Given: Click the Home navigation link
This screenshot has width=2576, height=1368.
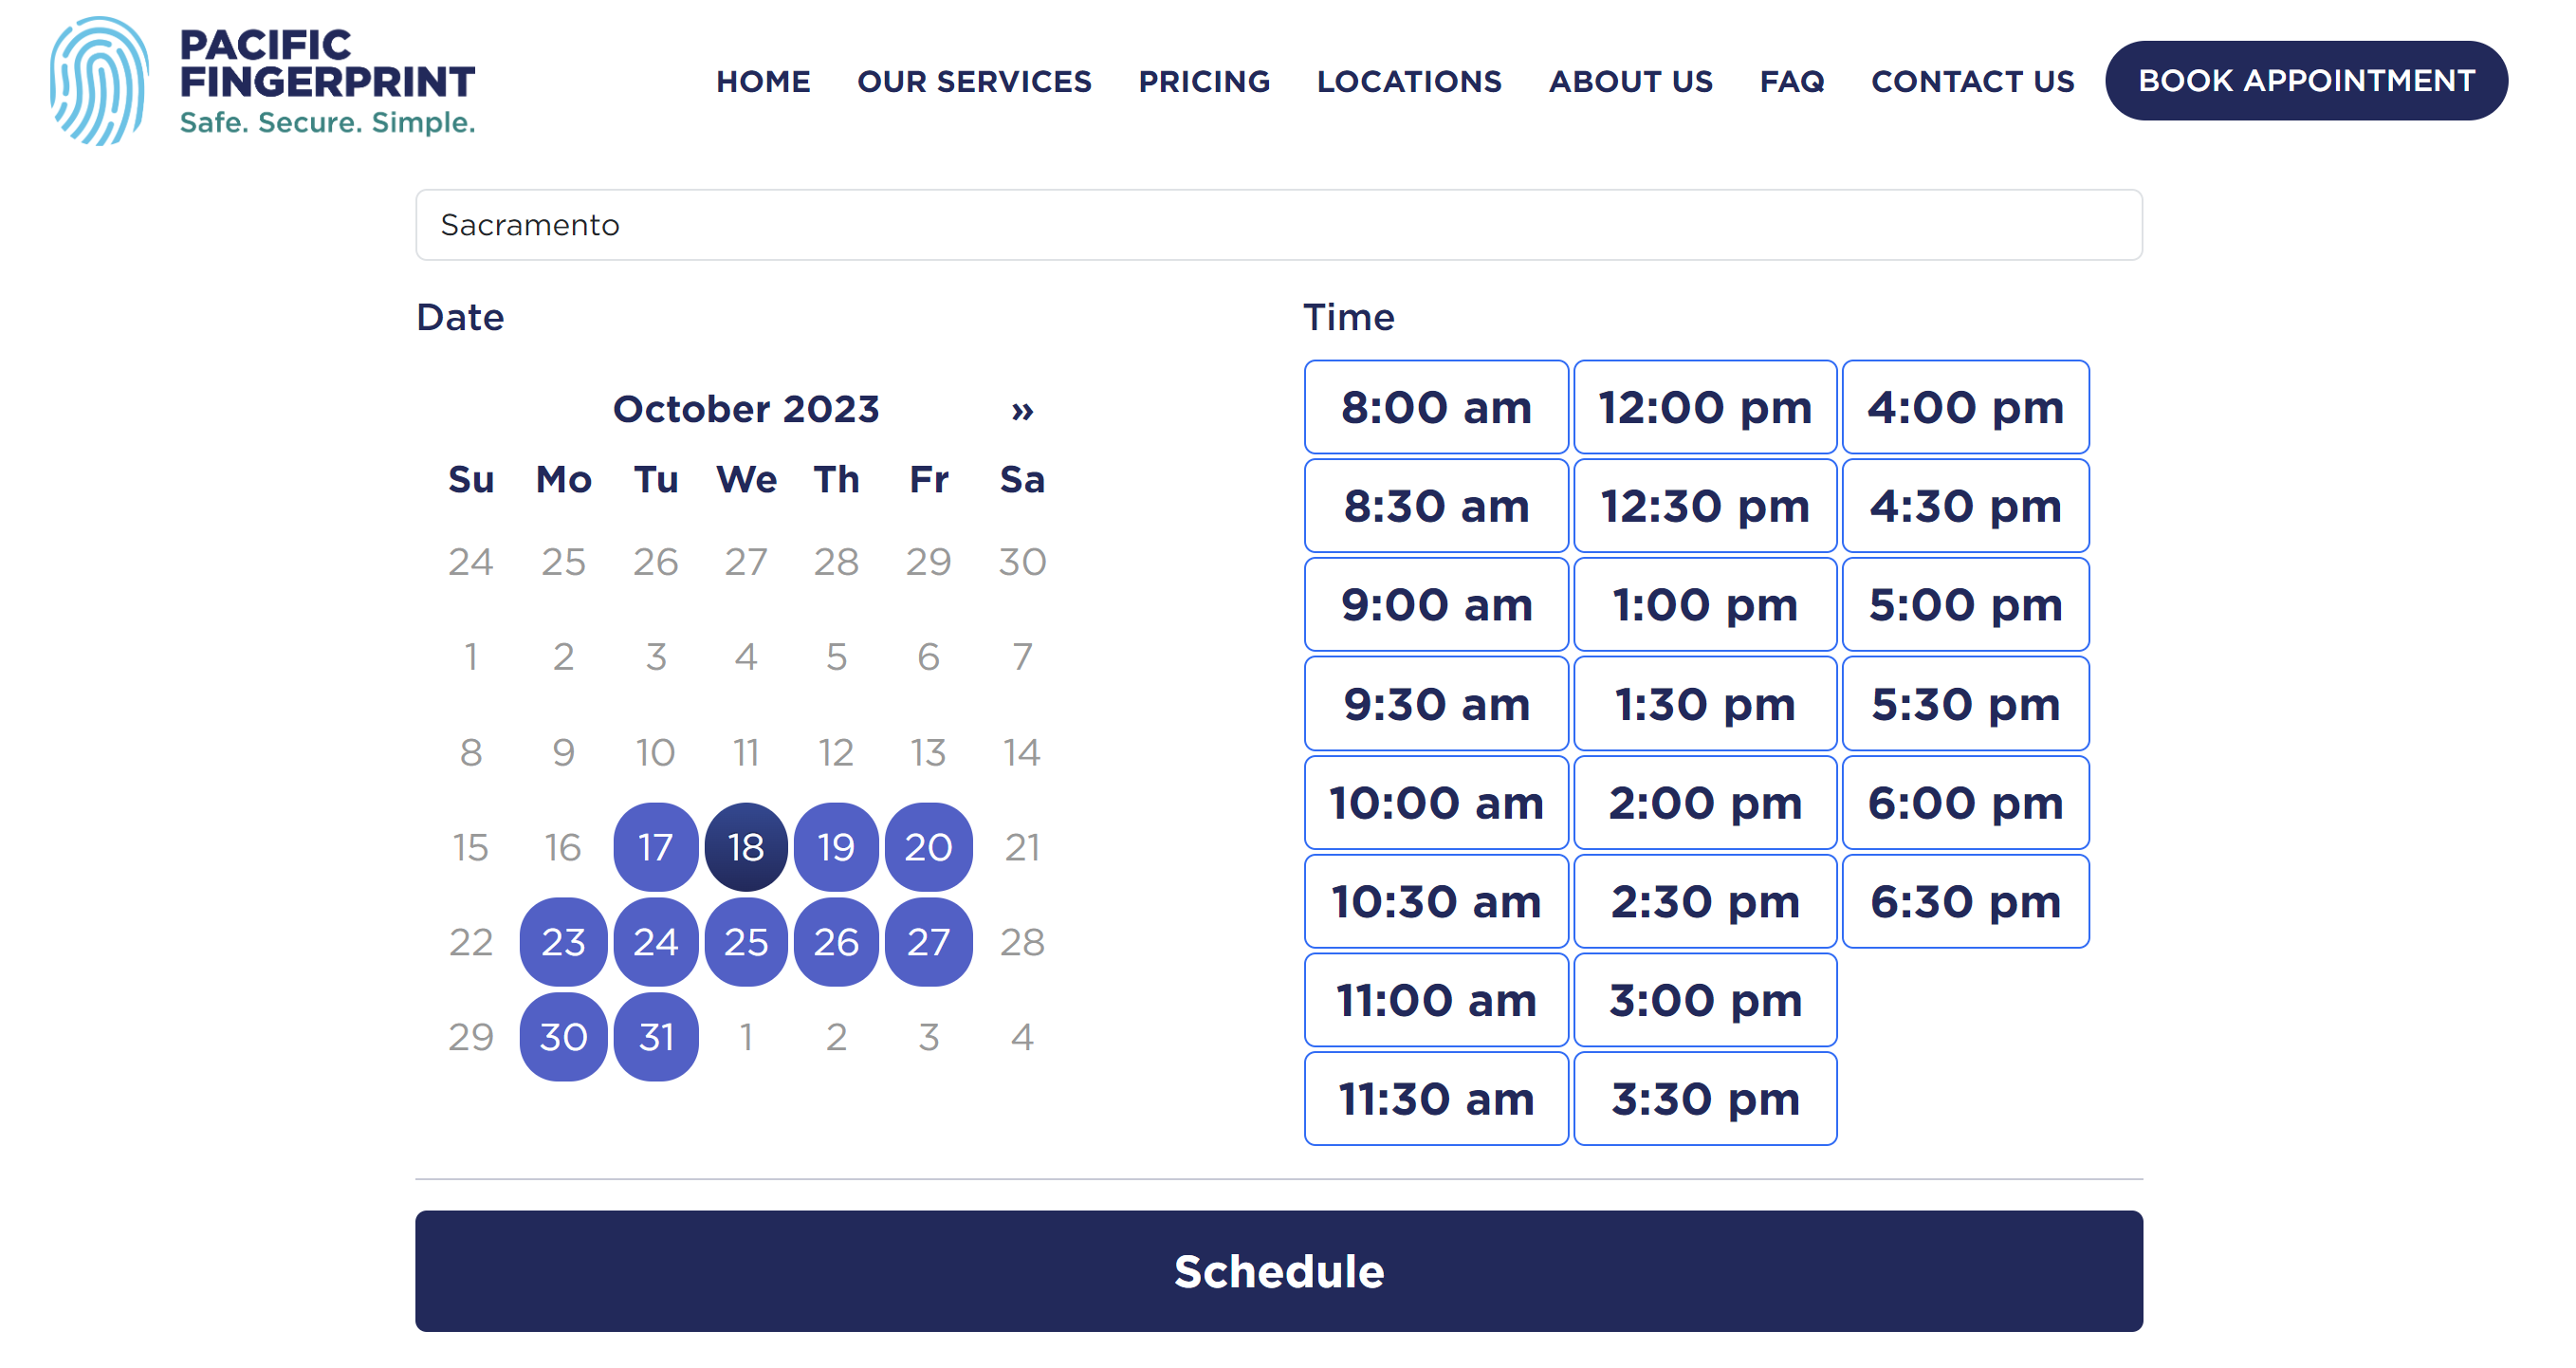Looking at the screenshot, I should tap(763, 81).
